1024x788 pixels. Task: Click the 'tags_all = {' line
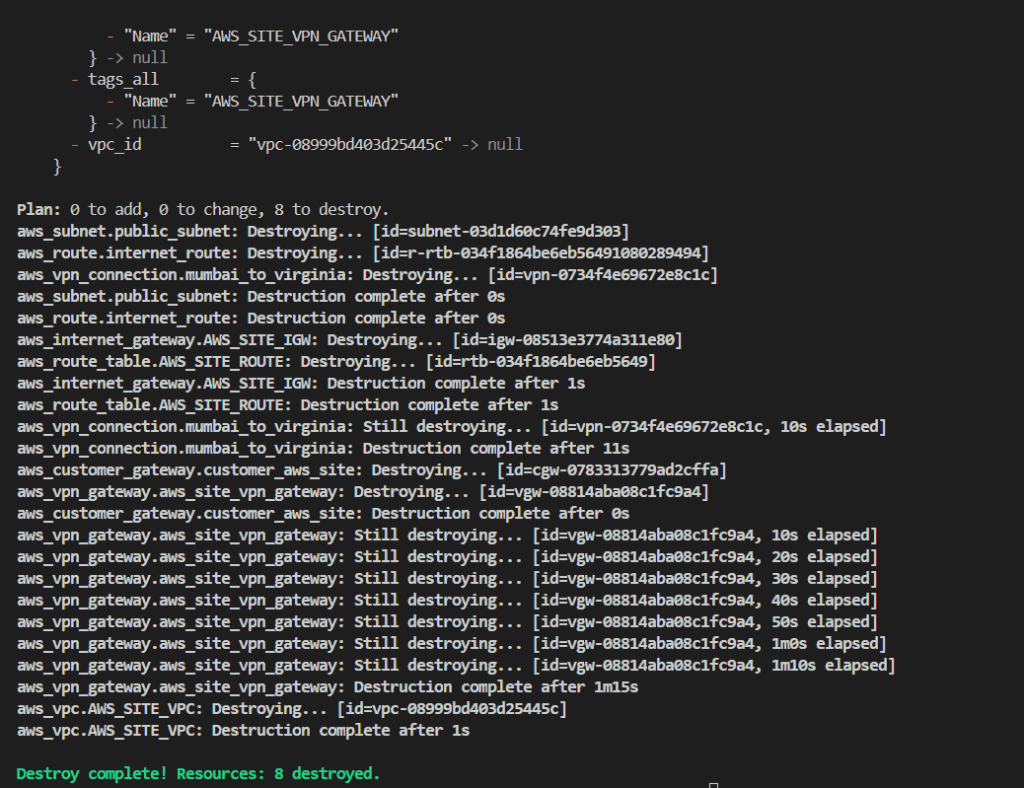(163, 80)
